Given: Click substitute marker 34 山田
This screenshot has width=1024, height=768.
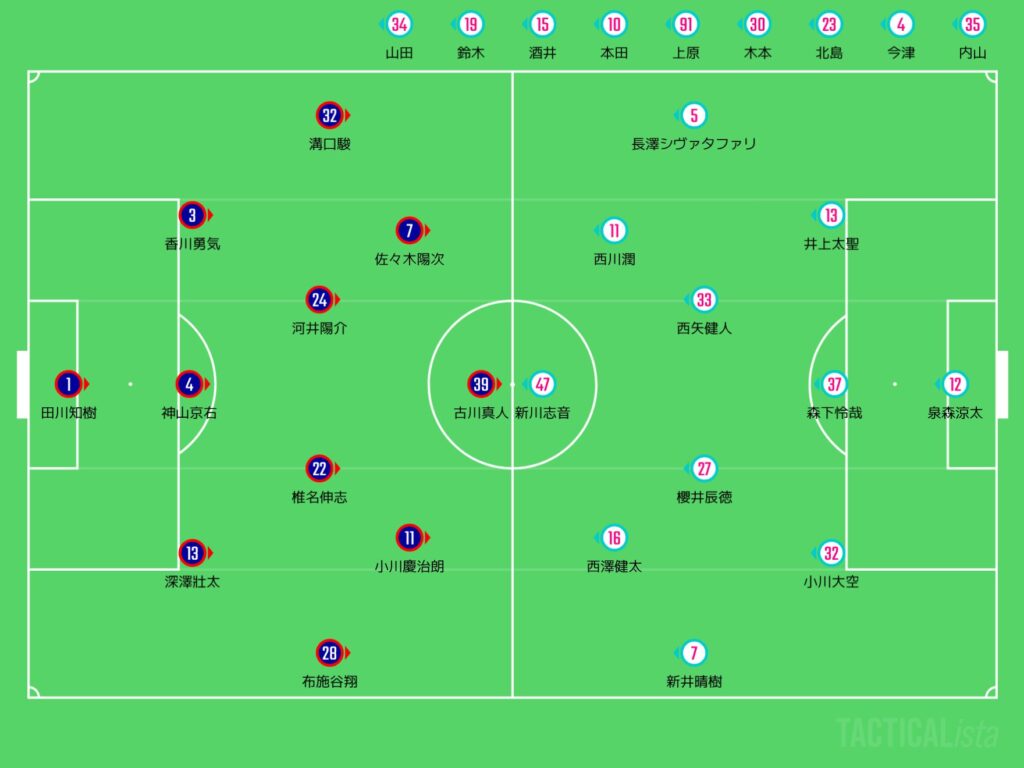Looking at the screenshot, I should coord(399,25).
